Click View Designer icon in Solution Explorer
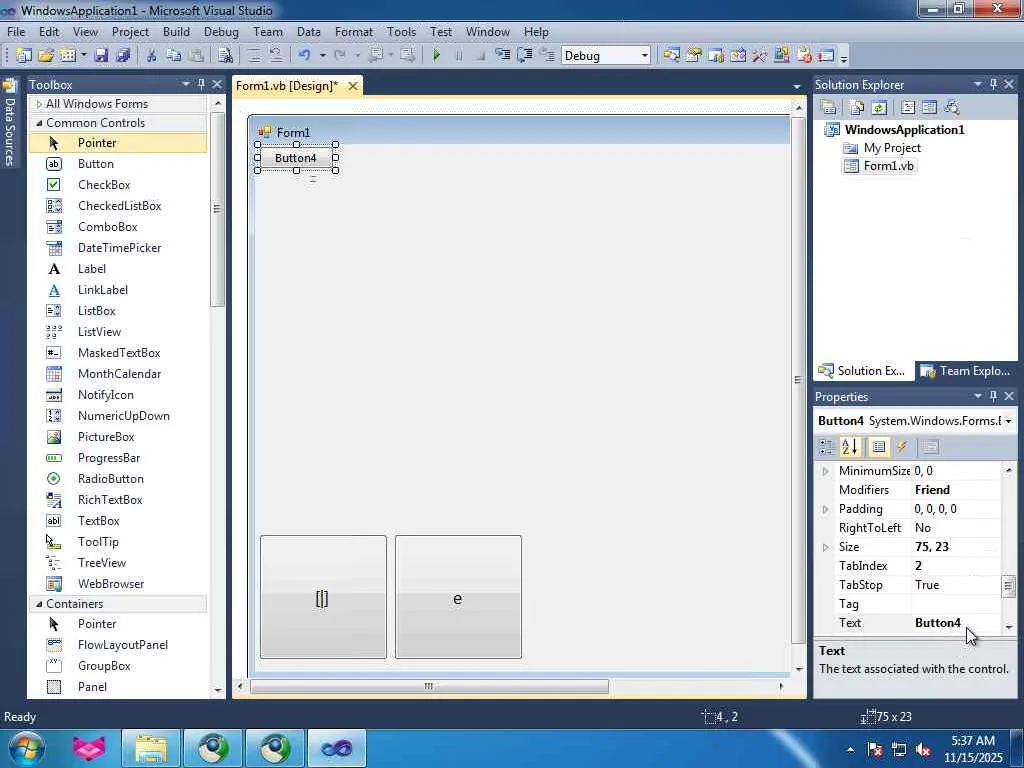 point(929,107)
